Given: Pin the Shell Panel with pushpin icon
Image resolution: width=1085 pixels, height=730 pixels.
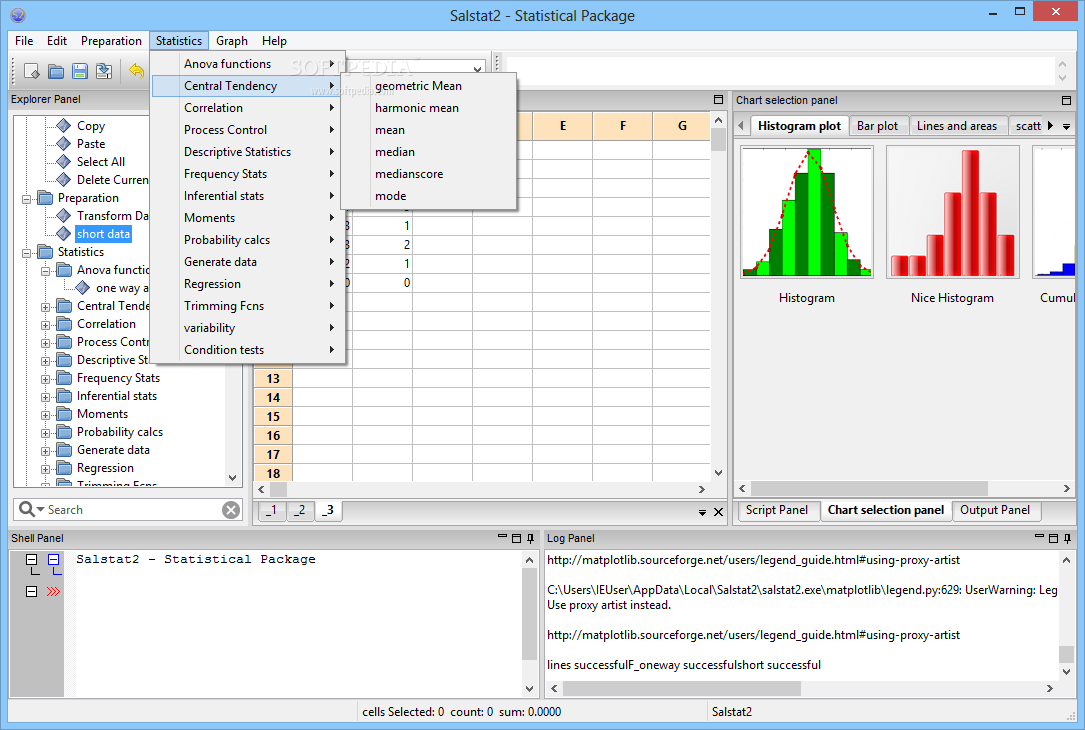Looking at the screenshot, I should (531, 538).
